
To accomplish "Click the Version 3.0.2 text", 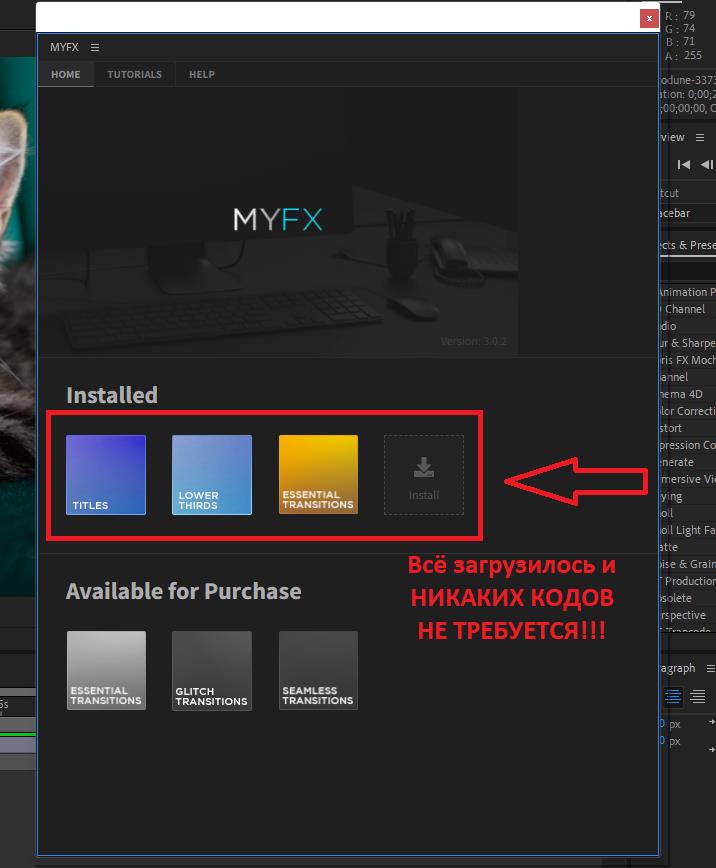I will (x=473, y=342).
